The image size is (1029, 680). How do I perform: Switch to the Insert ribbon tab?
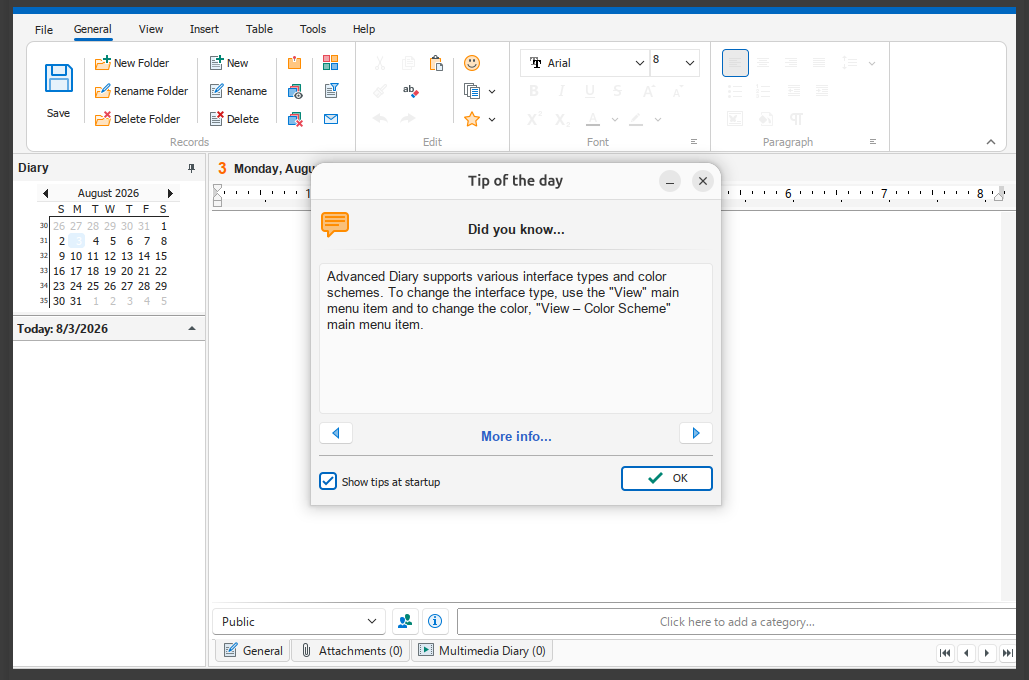point(204,29)
